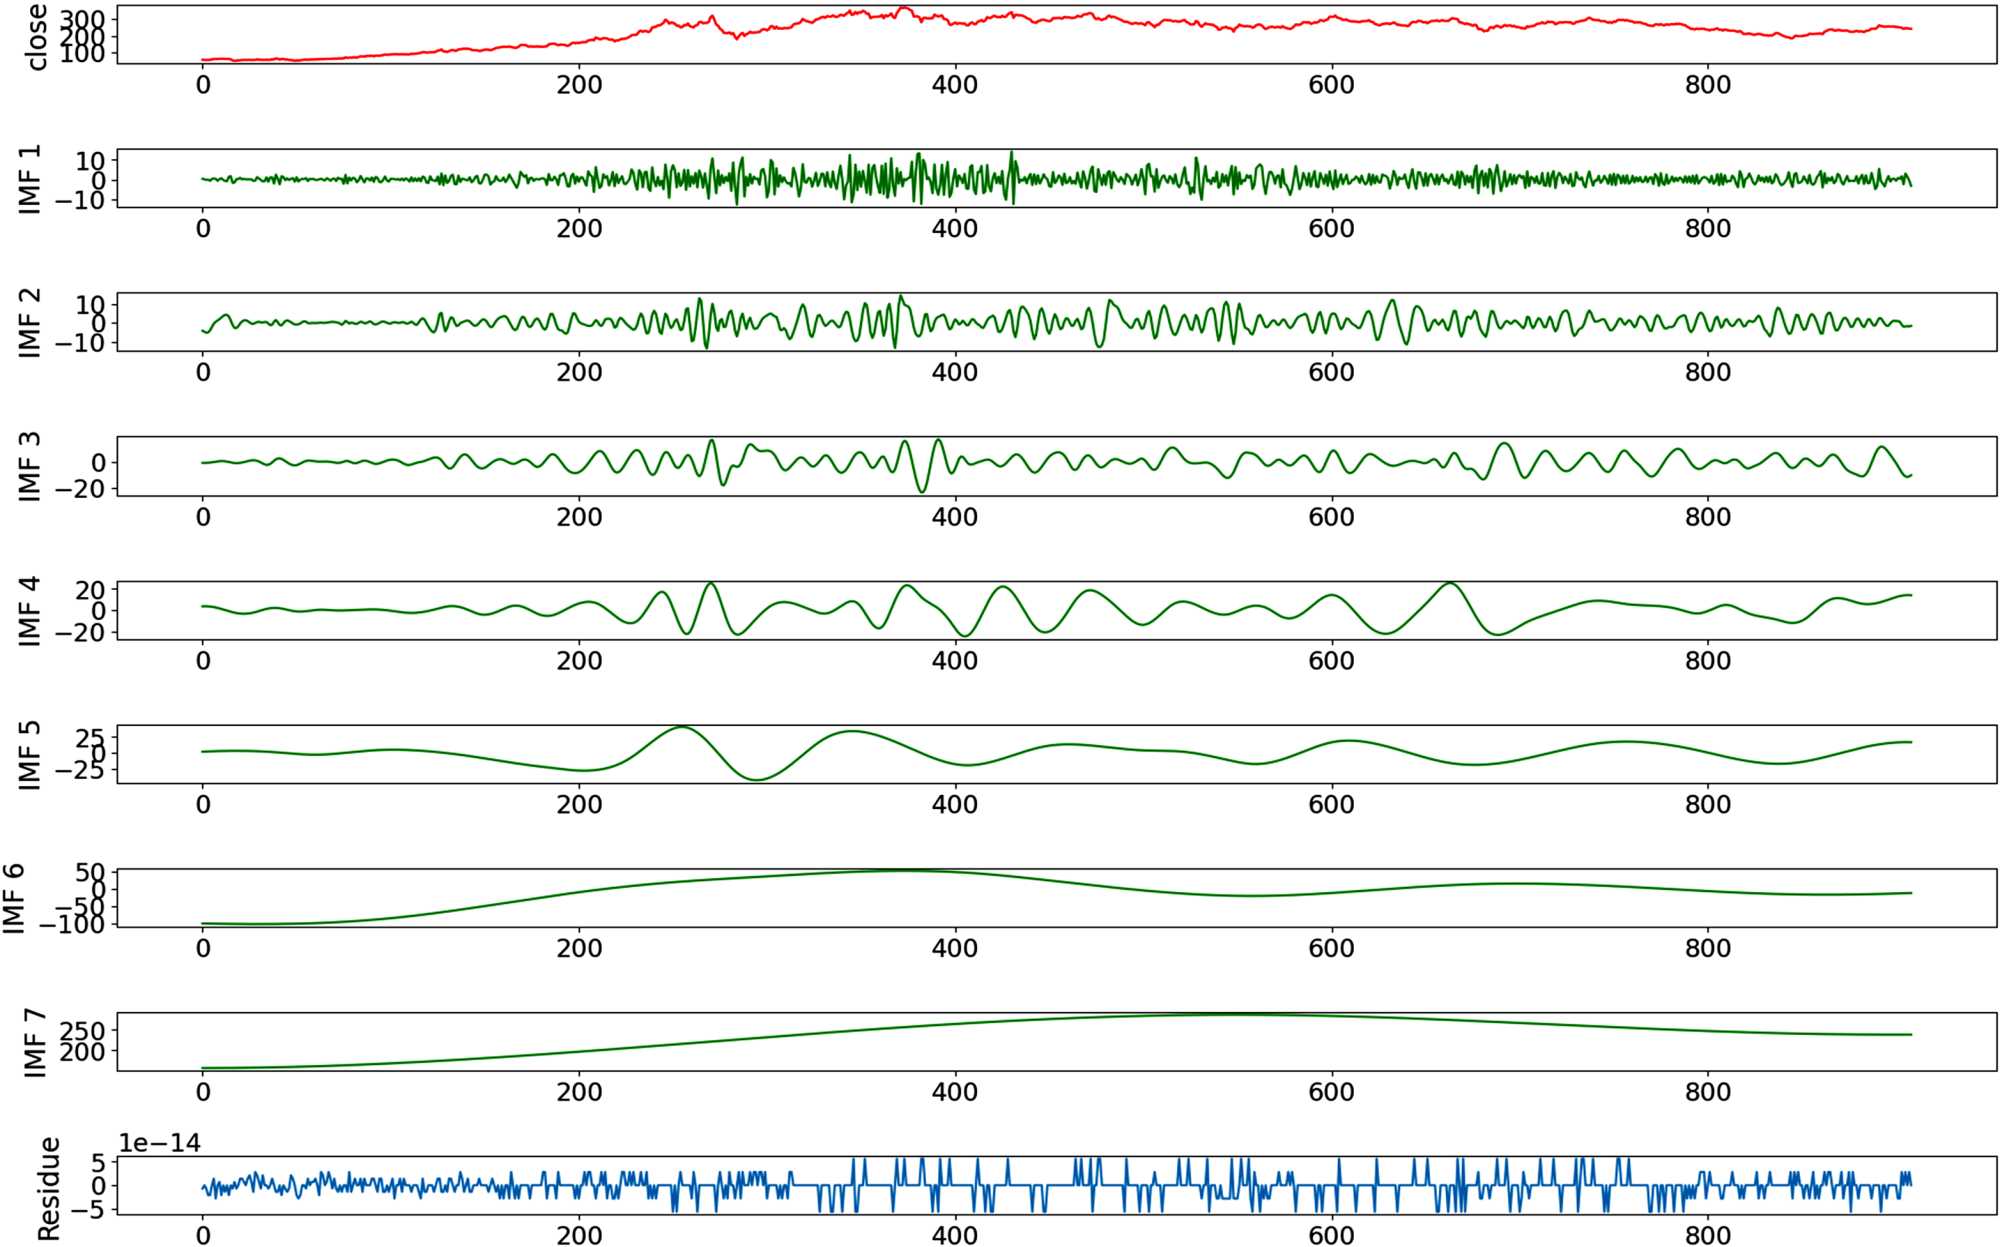Click the 300 y-tick on the close plot
The width and height of the screenshot is (2000, 1247).
(83, 20)
